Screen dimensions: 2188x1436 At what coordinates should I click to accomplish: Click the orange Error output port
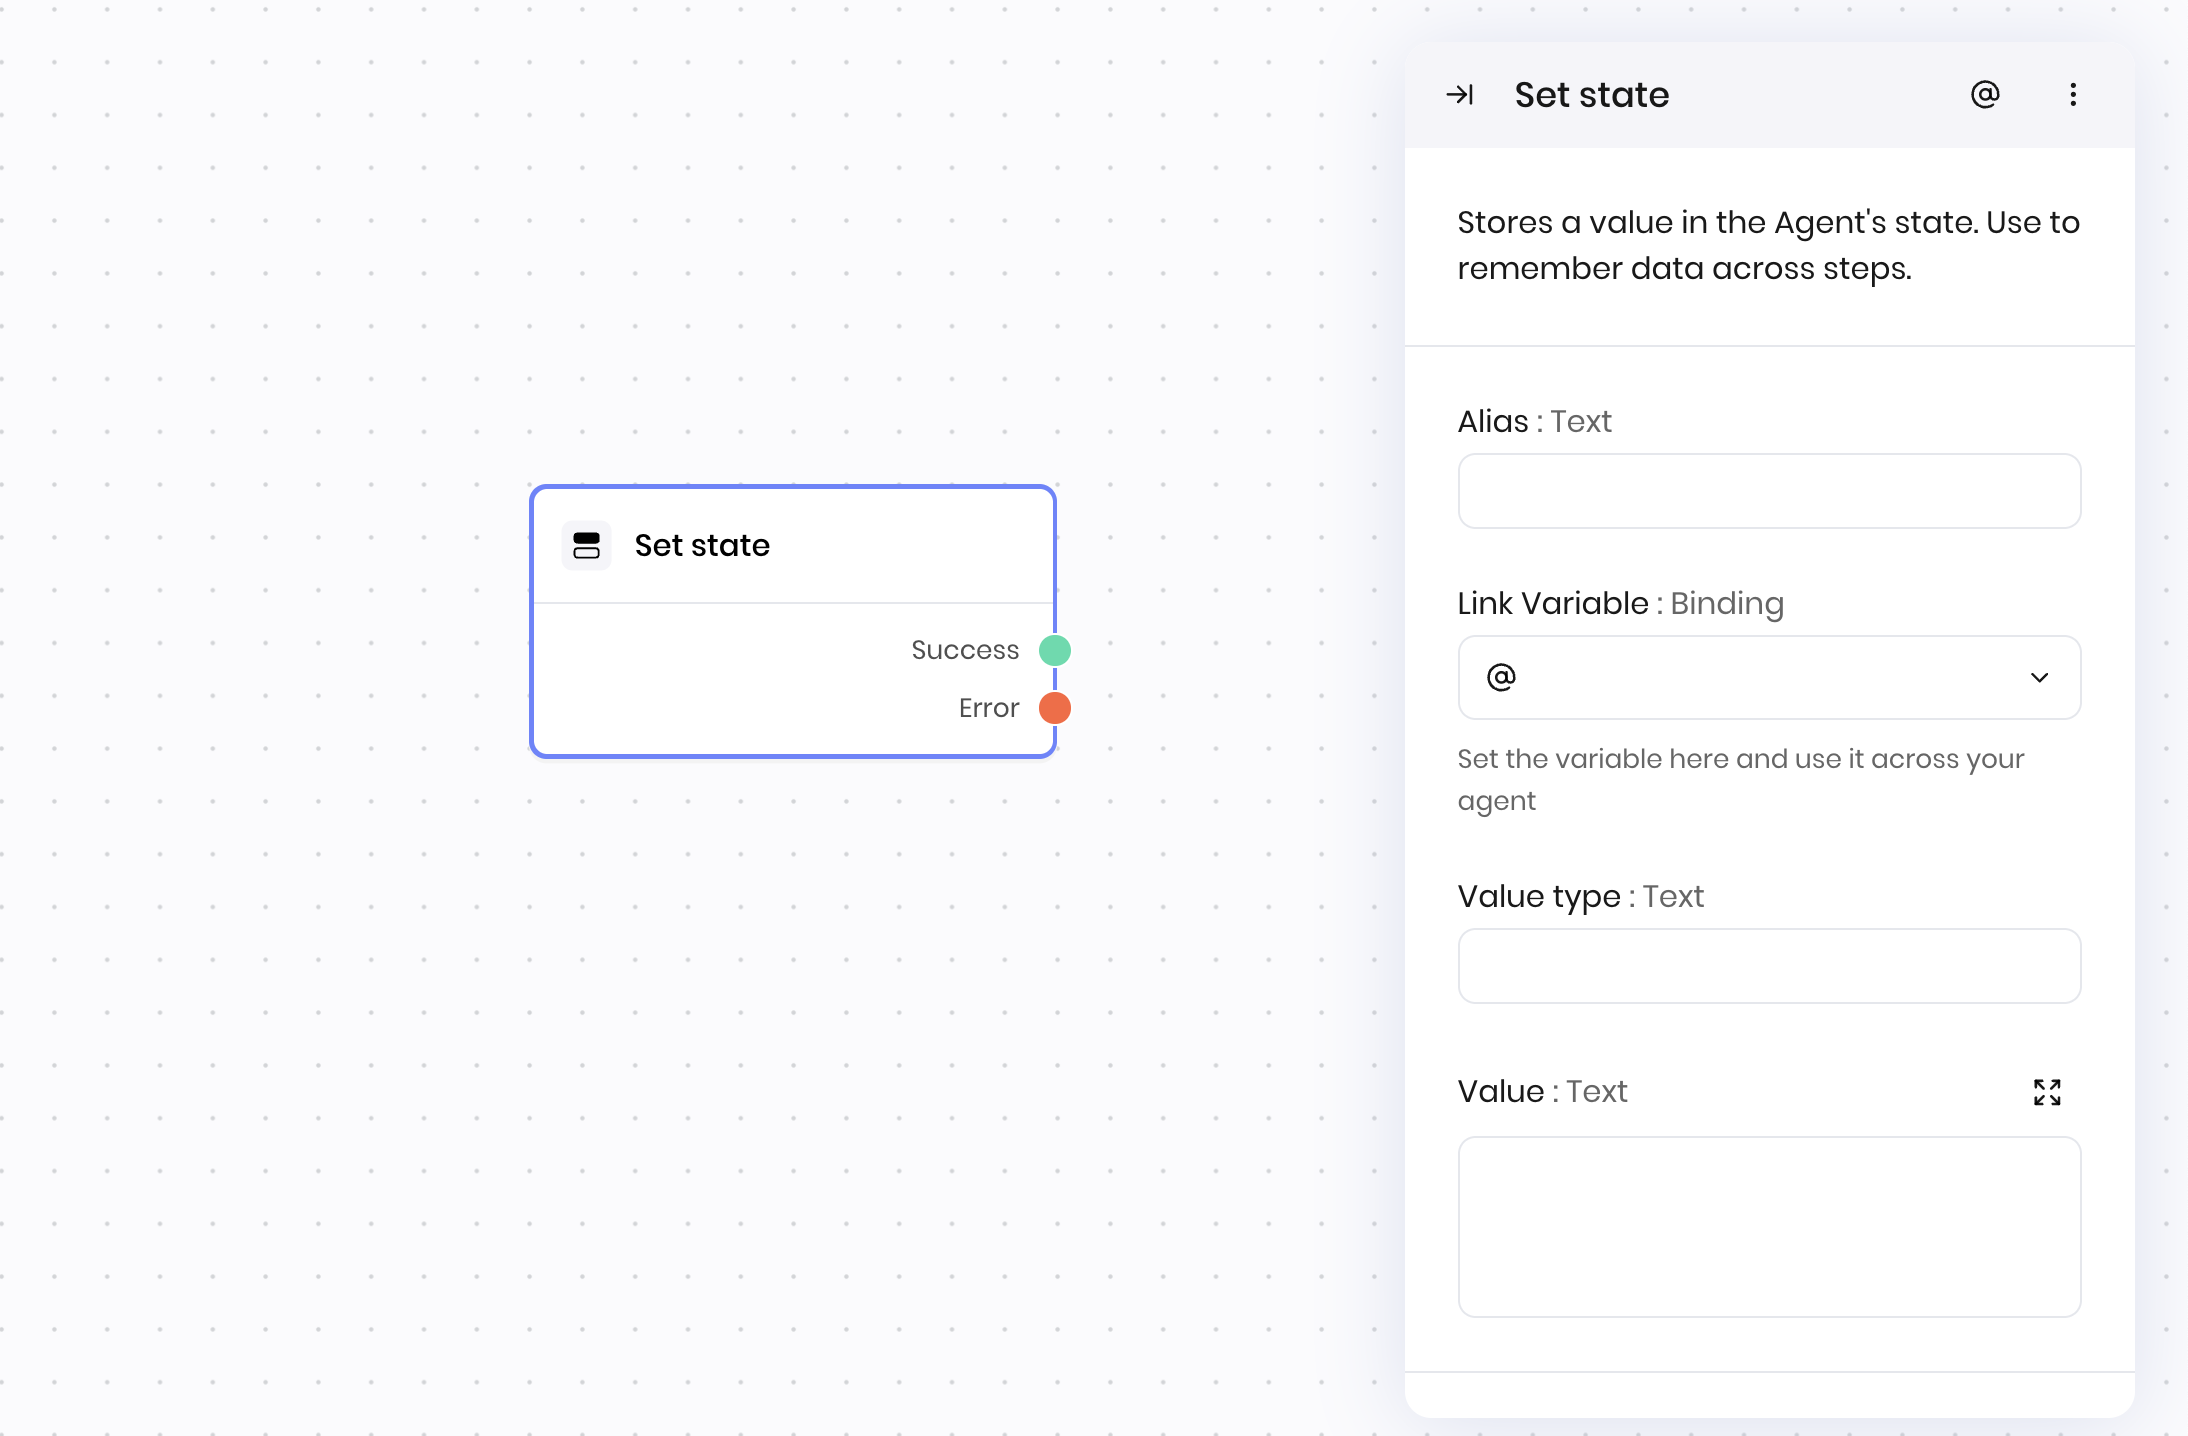(x=1055, y=708)
